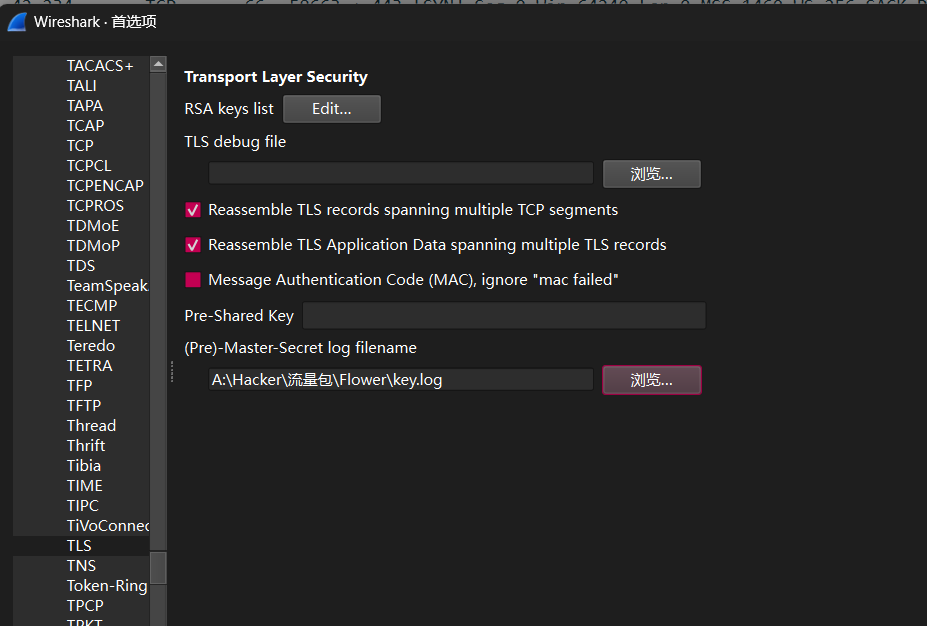Disable reassembling TLS records across TCP segments
Viewport: 927px width, 626px height.
[193, 210]
